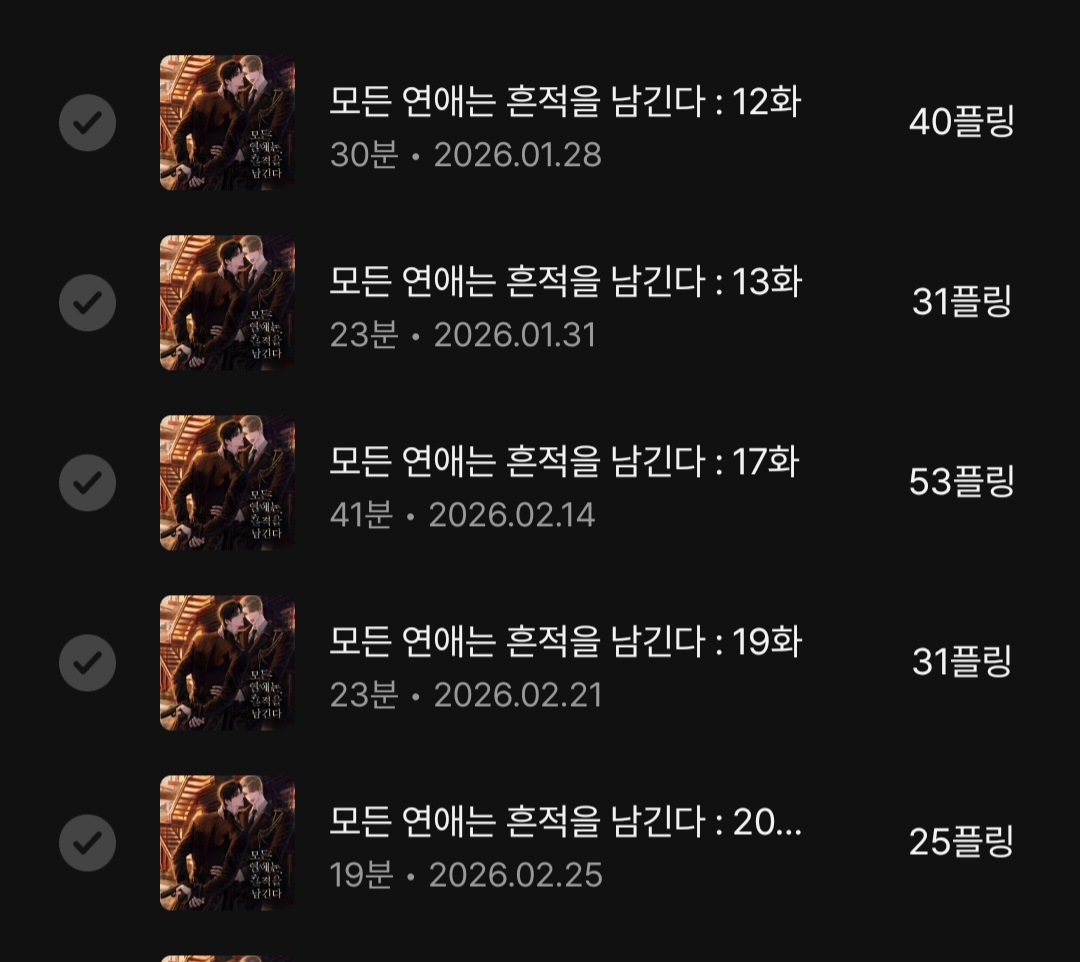Toggle the checkmark for episode 19화
This screenshot has width=1080, height=962.
[x=87, y=663]
